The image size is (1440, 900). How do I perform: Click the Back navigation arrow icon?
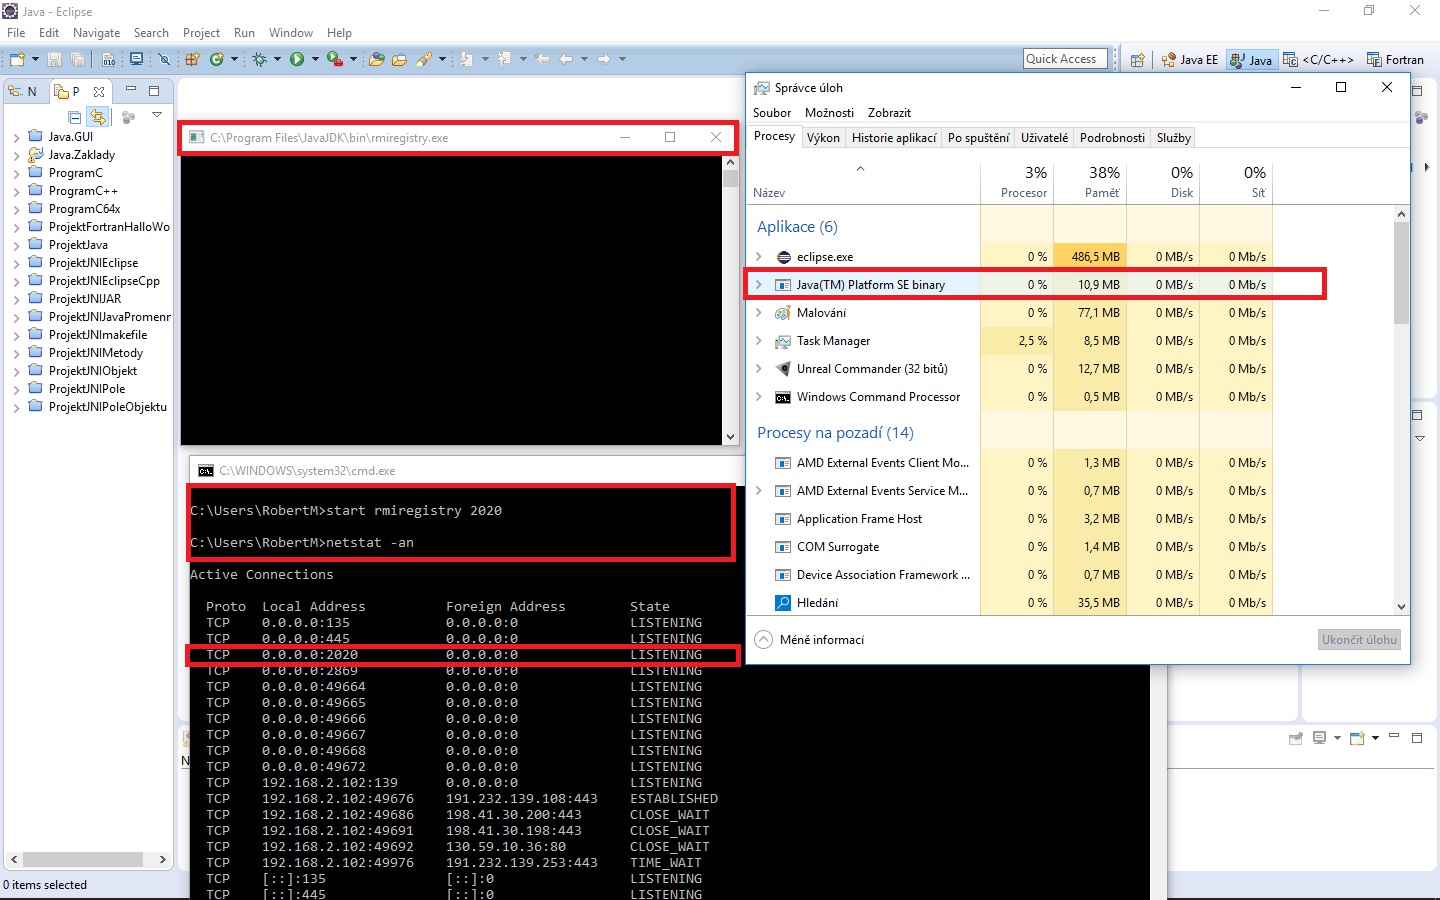pos(566,58)
